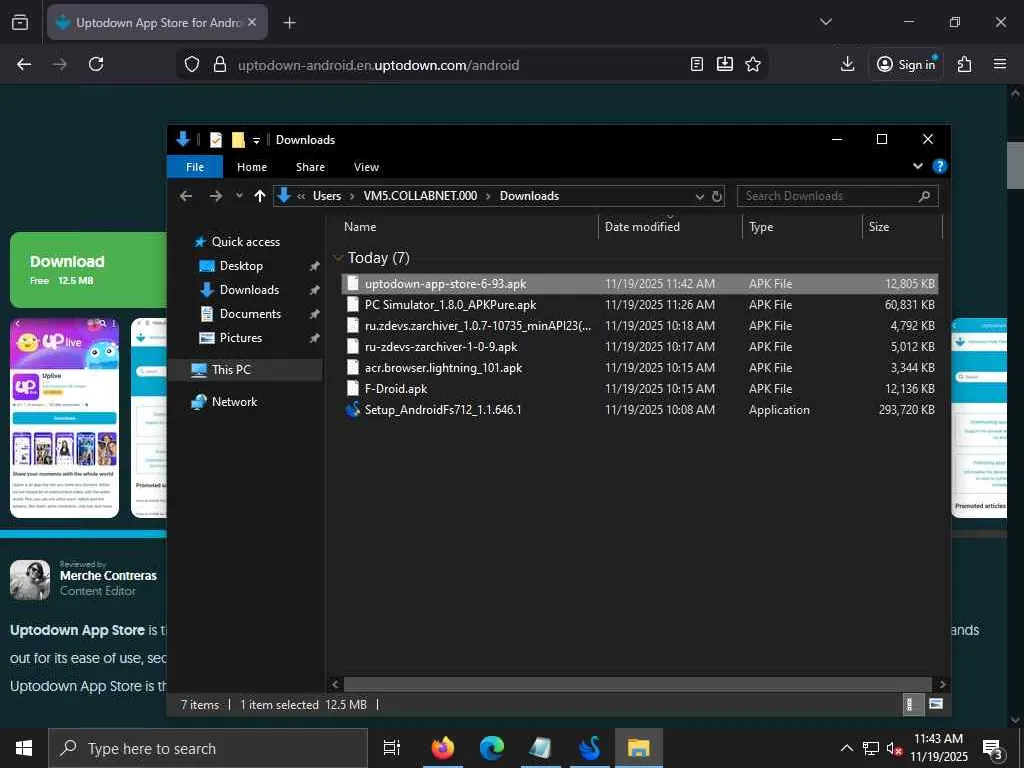Screen dimensions: 1024x768
Task: Open address bar previous locations dropdown
Action: pyautogui.click(x=699, y=197)
